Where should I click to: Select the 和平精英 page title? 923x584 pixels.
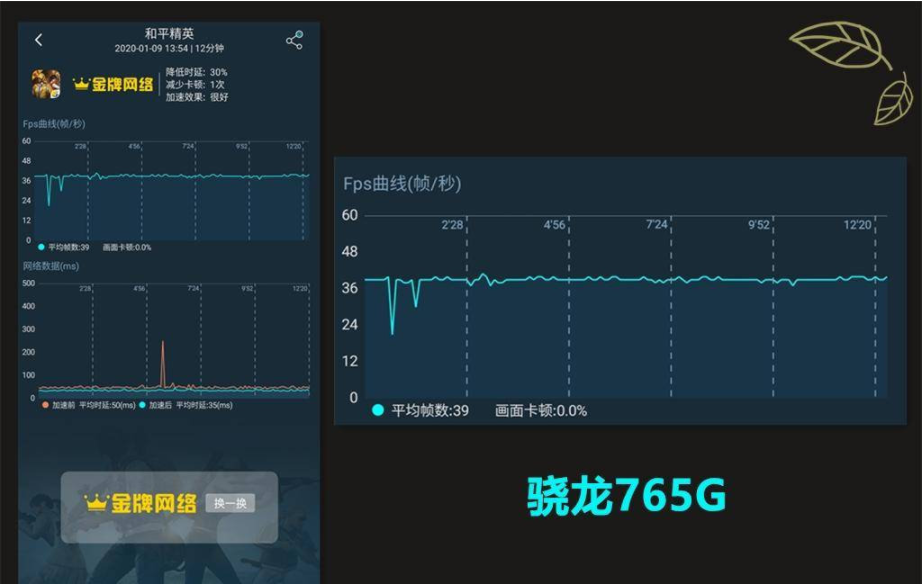click(x=169, y=34)
